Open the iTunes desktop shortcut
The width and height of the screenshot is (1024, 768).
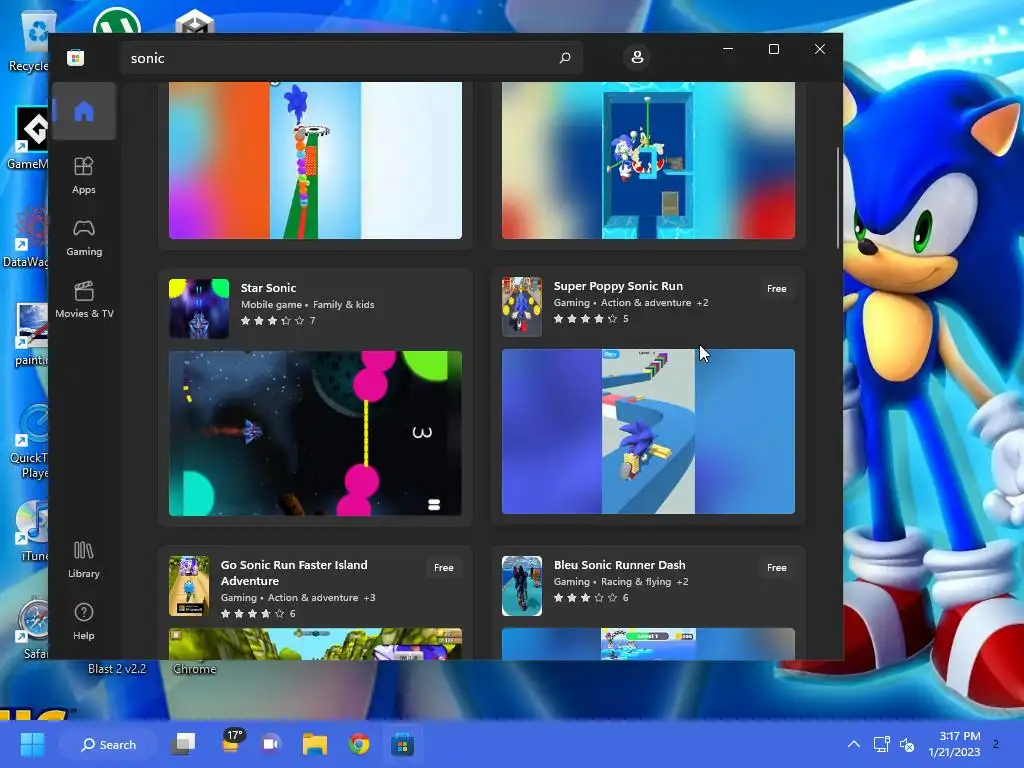(30, 532)
